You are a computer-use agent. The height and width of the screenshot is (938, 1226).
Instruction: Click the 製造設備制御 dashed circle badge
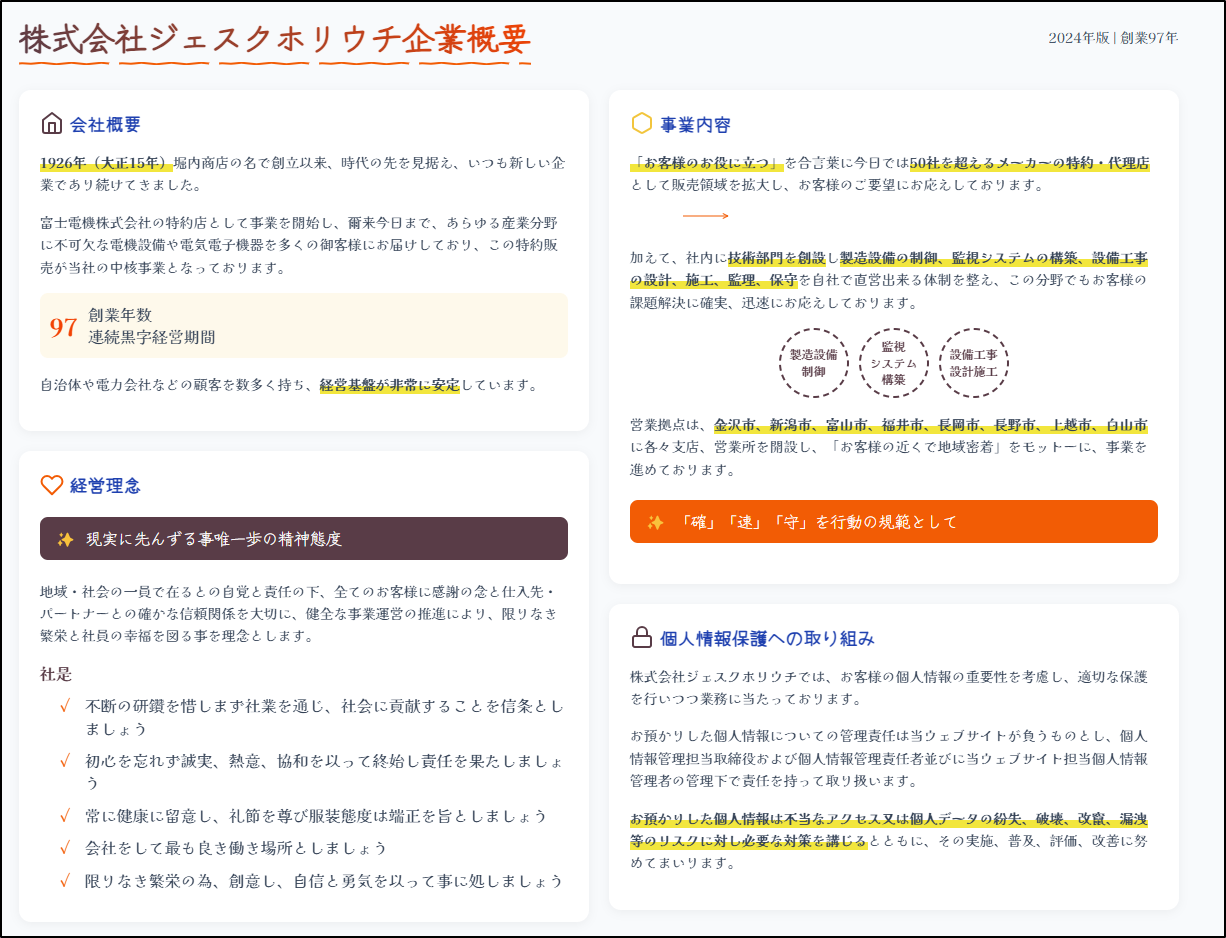pos(814,362)
